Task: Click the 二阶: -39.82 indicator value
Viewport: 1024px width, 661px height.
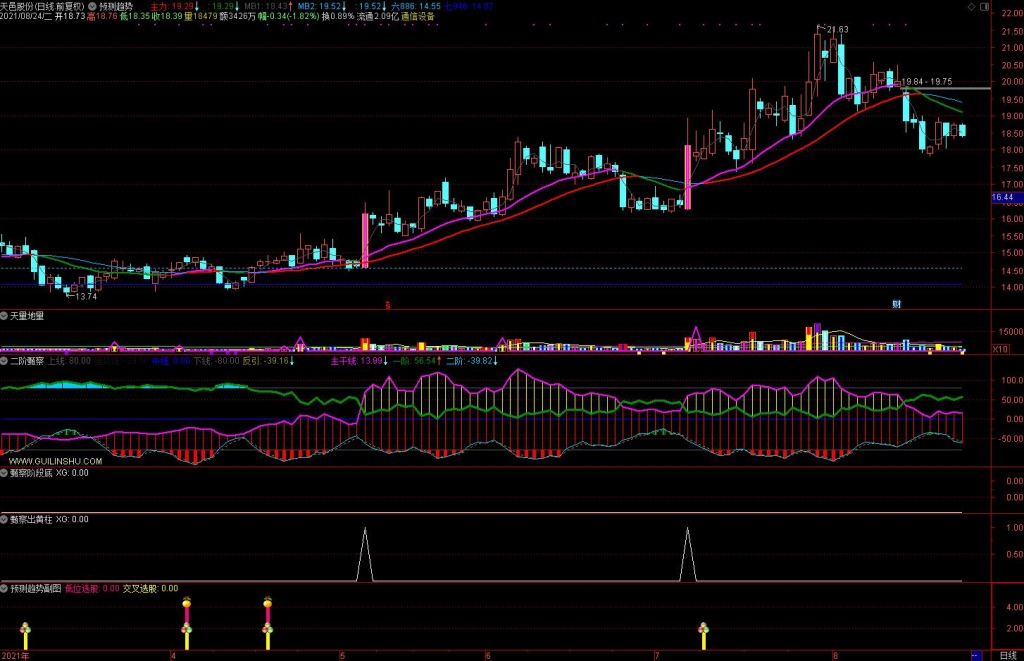Action: pyautogui.click(x=472, y=361)
